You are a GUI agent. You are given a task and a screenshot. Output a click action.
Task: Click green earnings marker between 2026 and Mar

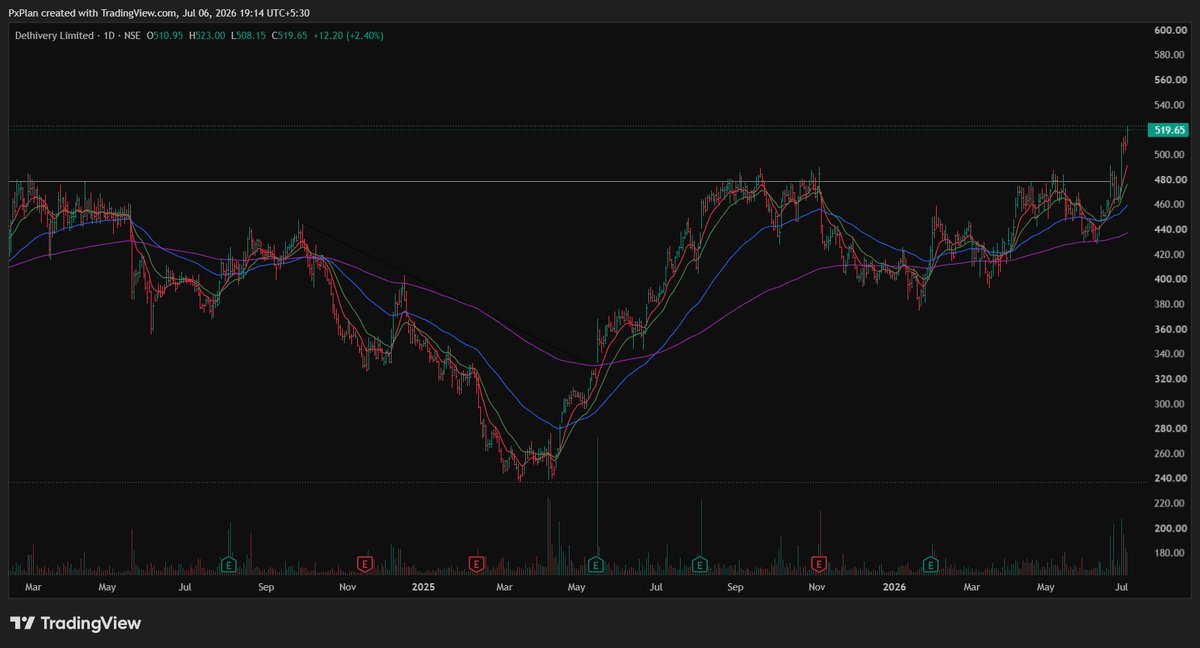930,564
